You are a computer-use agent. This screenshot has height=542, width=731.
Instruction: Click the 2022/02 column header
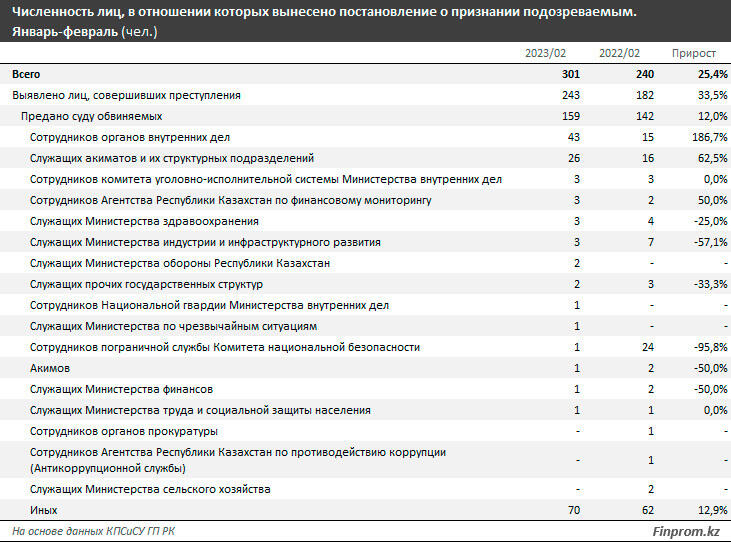tap(618, 54)
